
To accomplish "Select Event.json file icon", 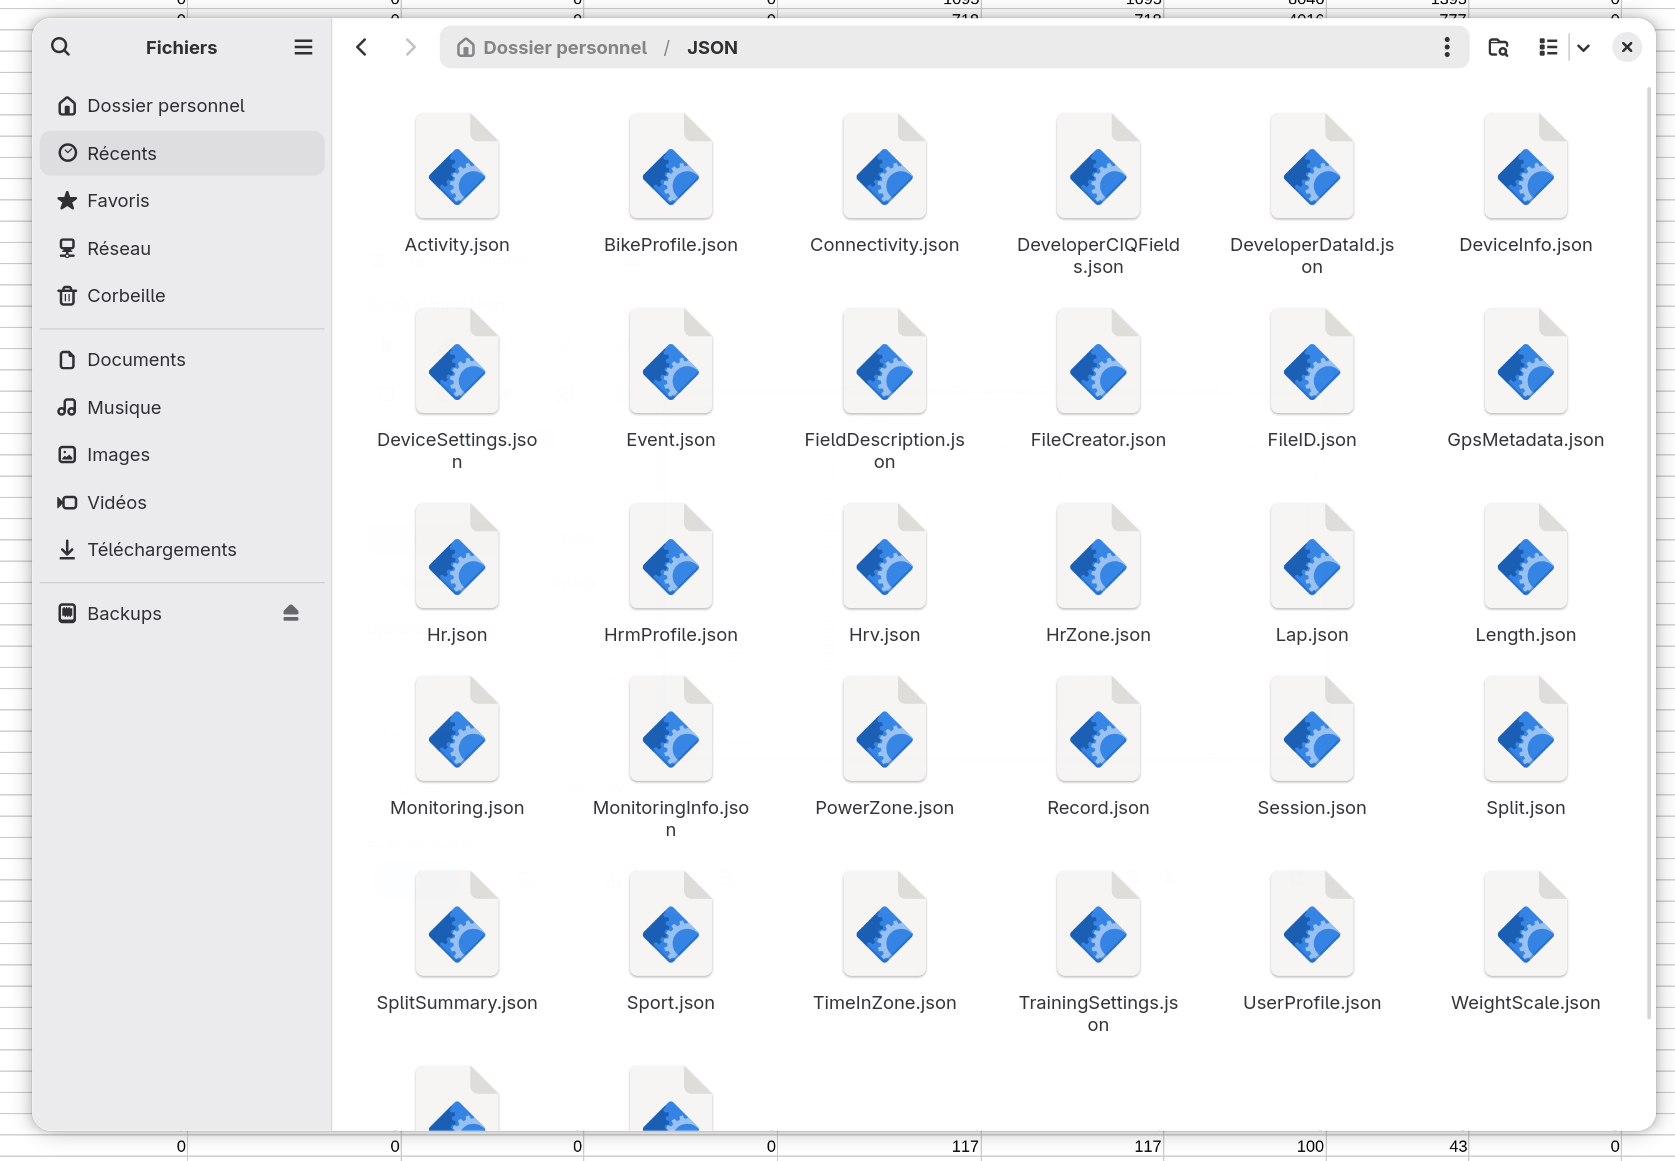I will point(671,361).
